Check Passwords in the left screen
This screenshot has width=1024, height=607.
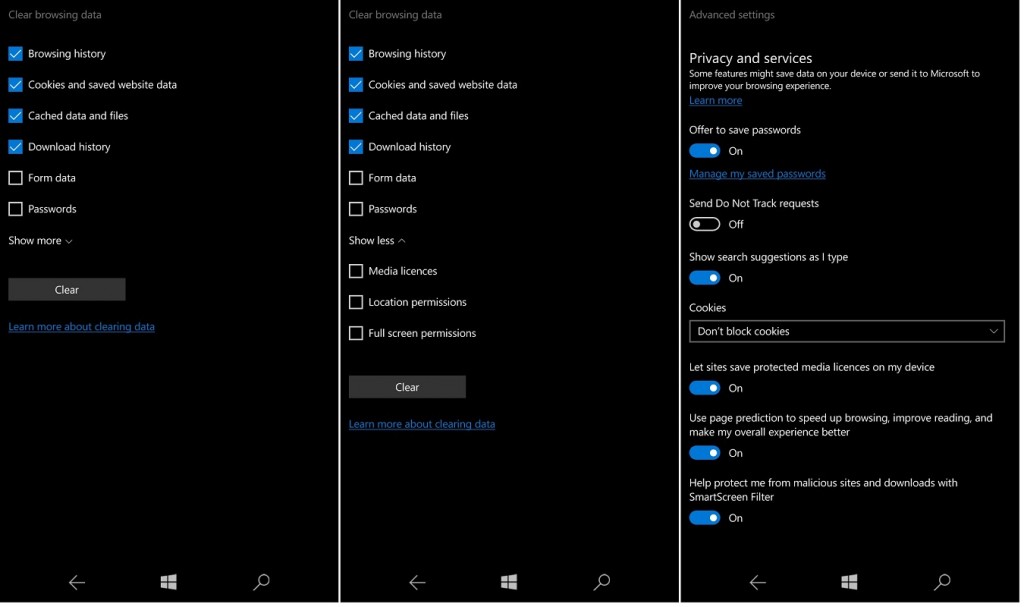click(x=16, y=209)
